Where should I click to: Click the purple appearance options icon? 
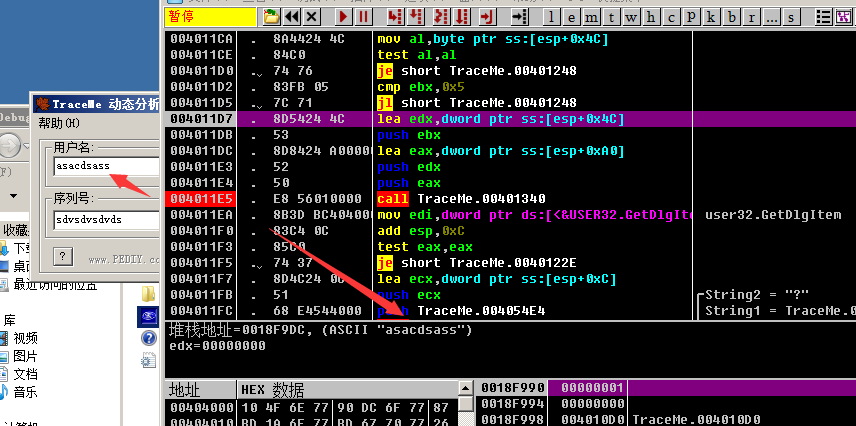tap(844, 17)
